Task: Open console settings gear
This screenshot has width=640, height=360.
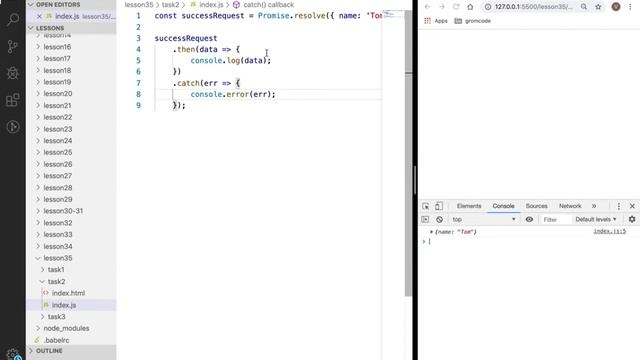Action: (632, 220)
